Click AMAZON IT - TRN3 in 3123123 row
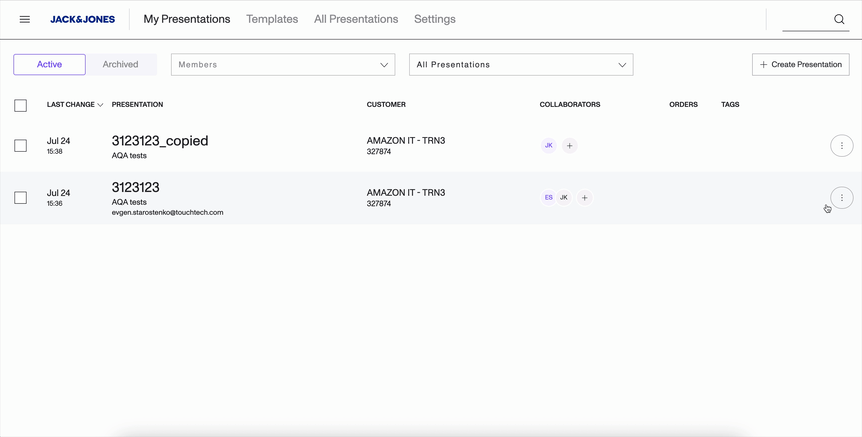 406,193
